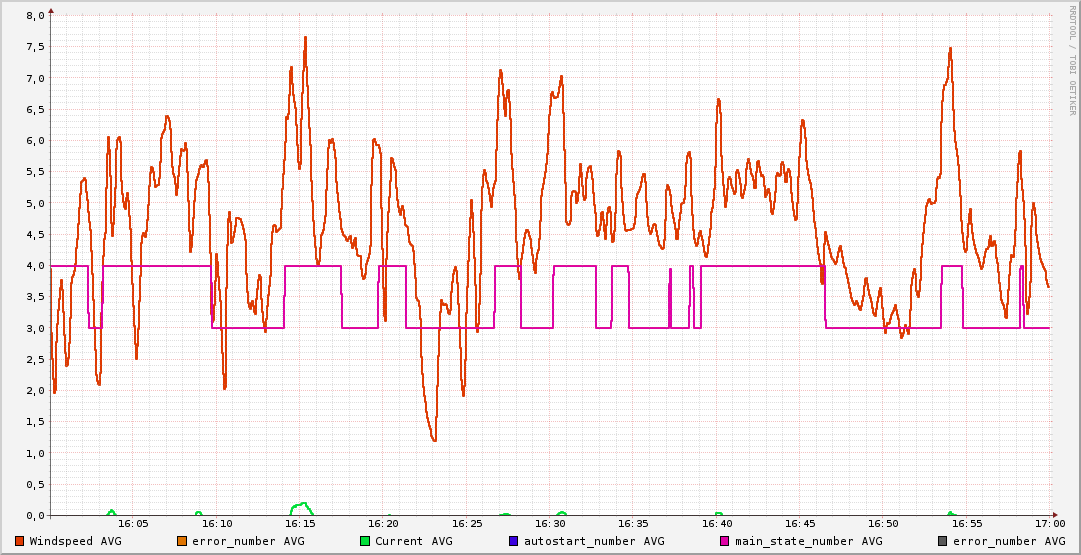Click the 16:05 time axis label
The image size is (1081, 555).
coord(134,523)
